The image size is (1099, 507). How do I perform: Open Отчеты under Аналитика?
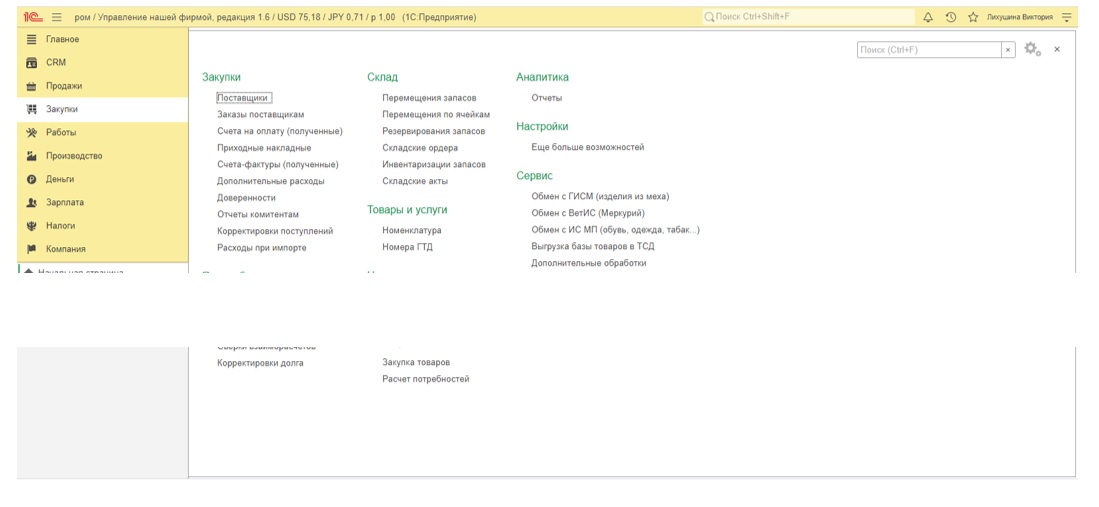coord(546,98)
